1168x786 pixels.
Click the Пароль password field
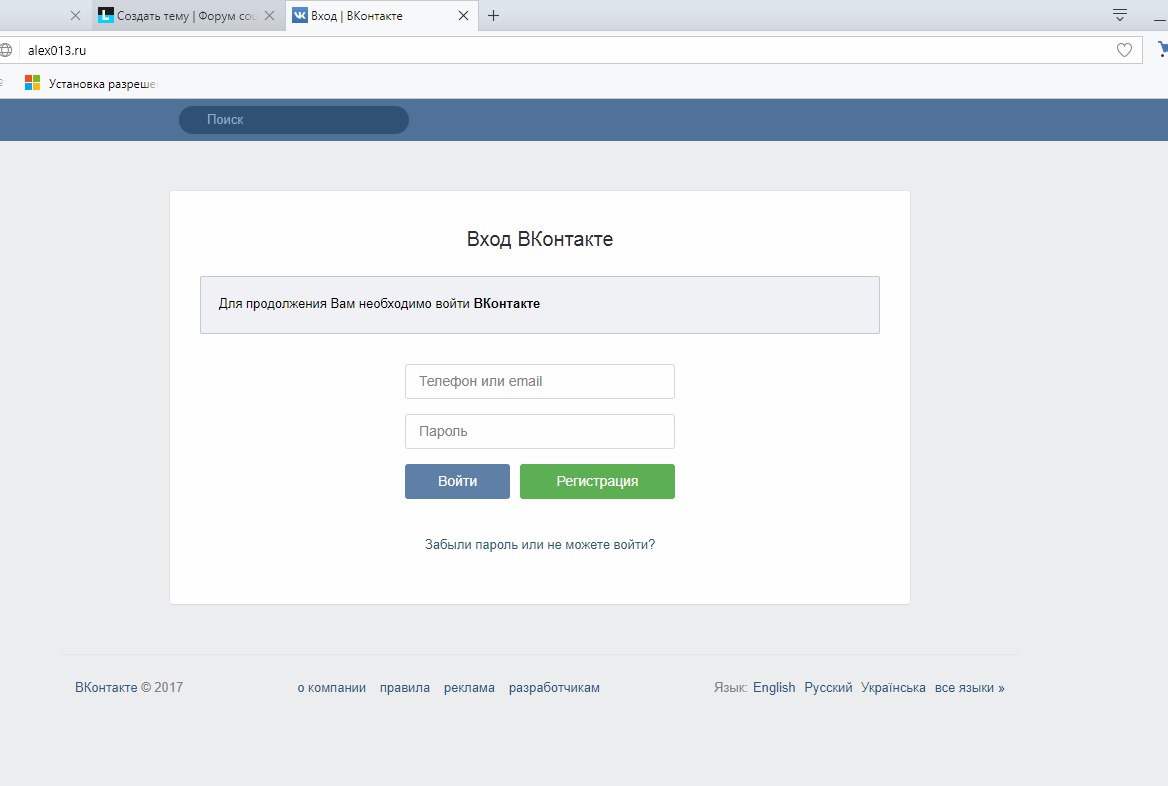click(x=539, y=431)
